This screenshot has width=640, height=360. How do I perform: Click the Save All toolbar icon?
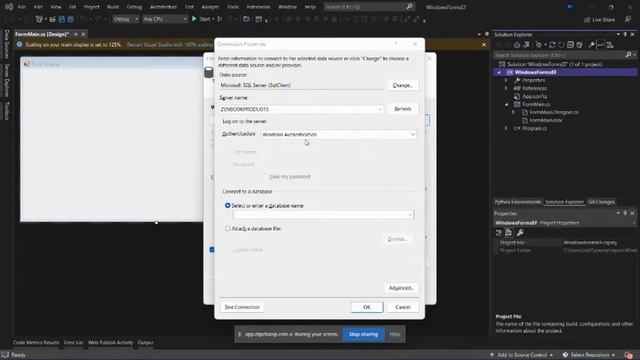(70, 19)
